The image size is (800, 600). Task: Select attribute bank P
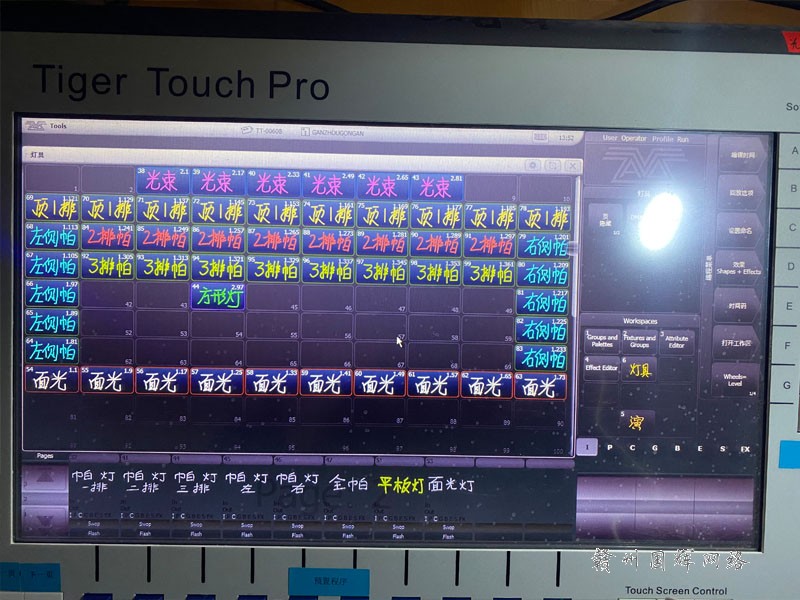pos(610,447)
